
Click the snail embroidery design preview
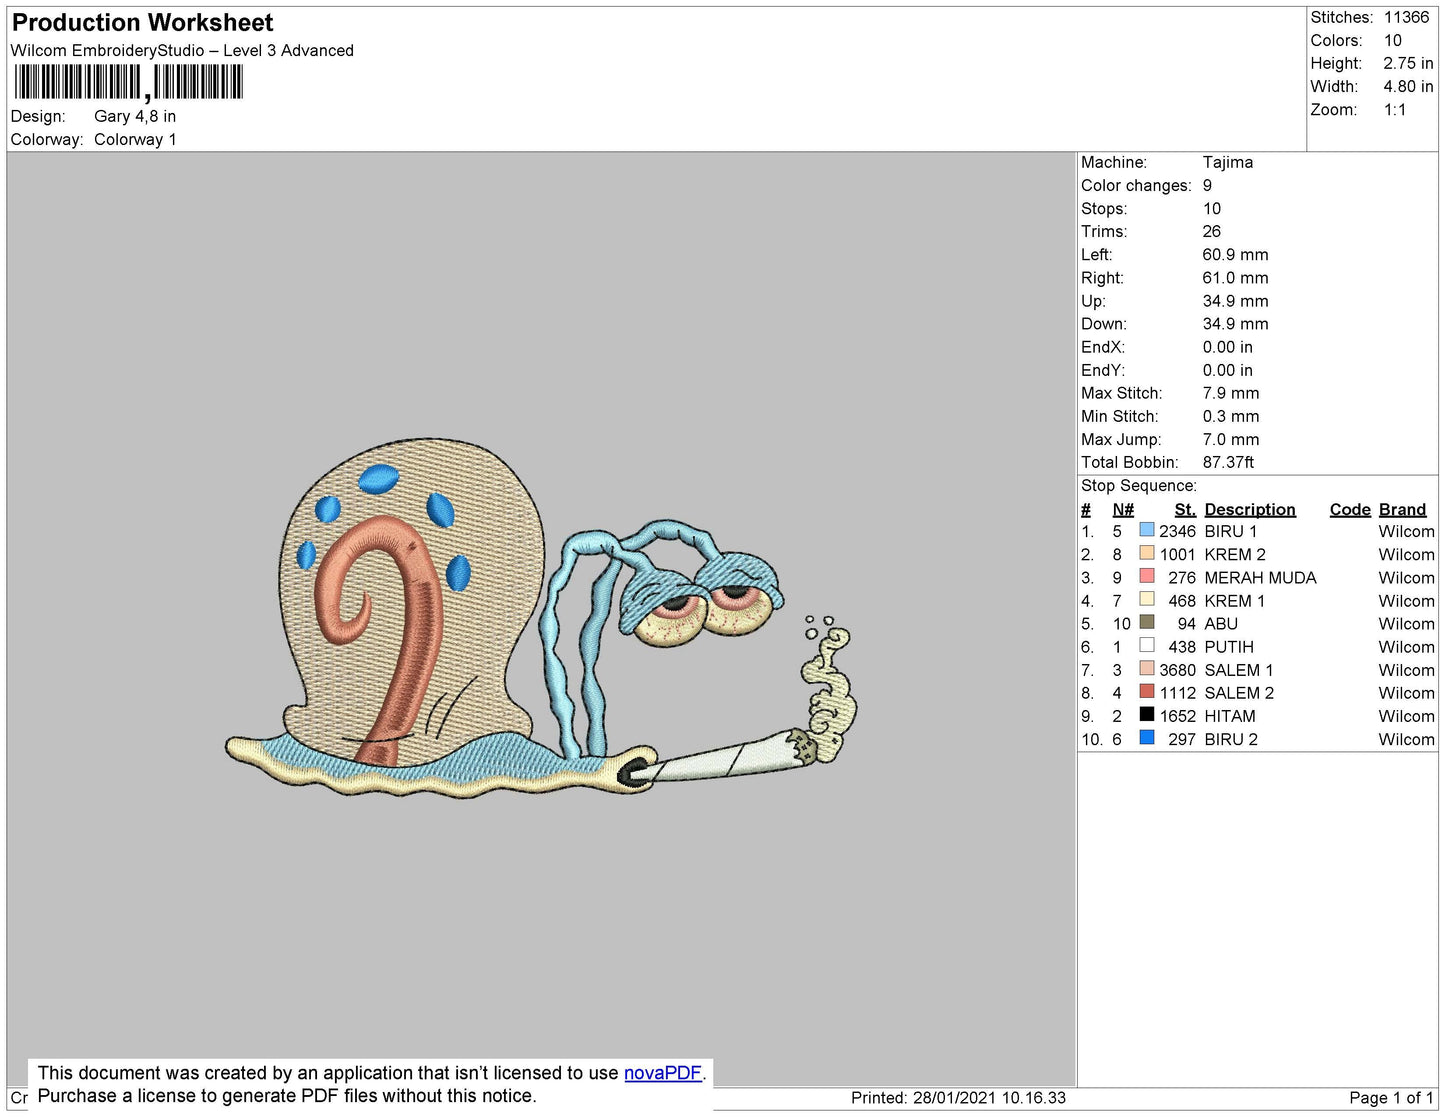coord(541,618)
